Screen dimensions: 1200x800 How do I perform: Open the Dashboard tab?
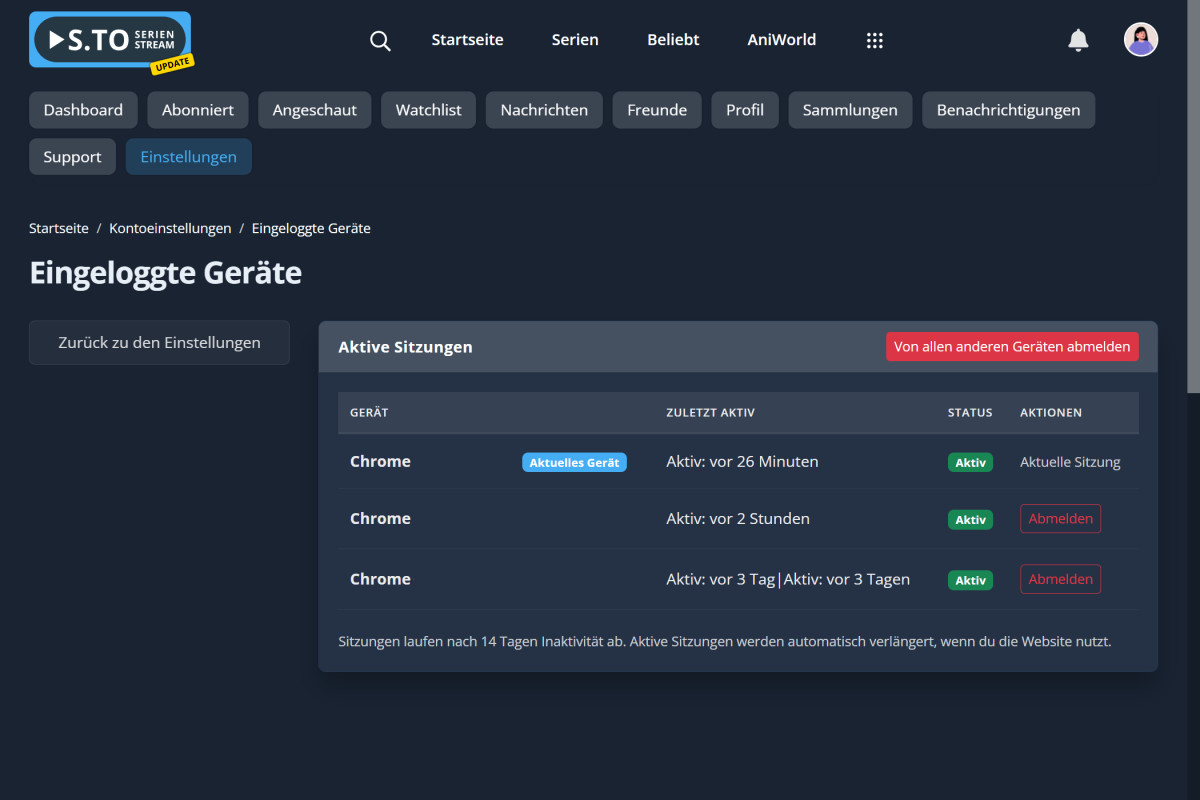coord(83,109)
